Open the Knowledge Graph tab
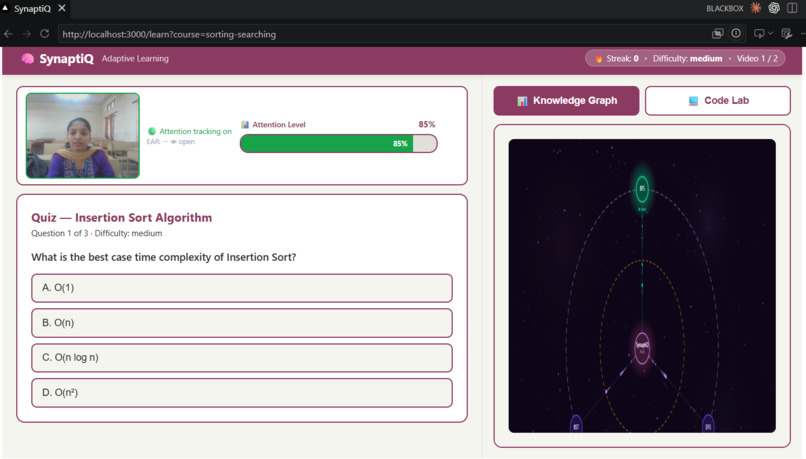 coord(566,101)
